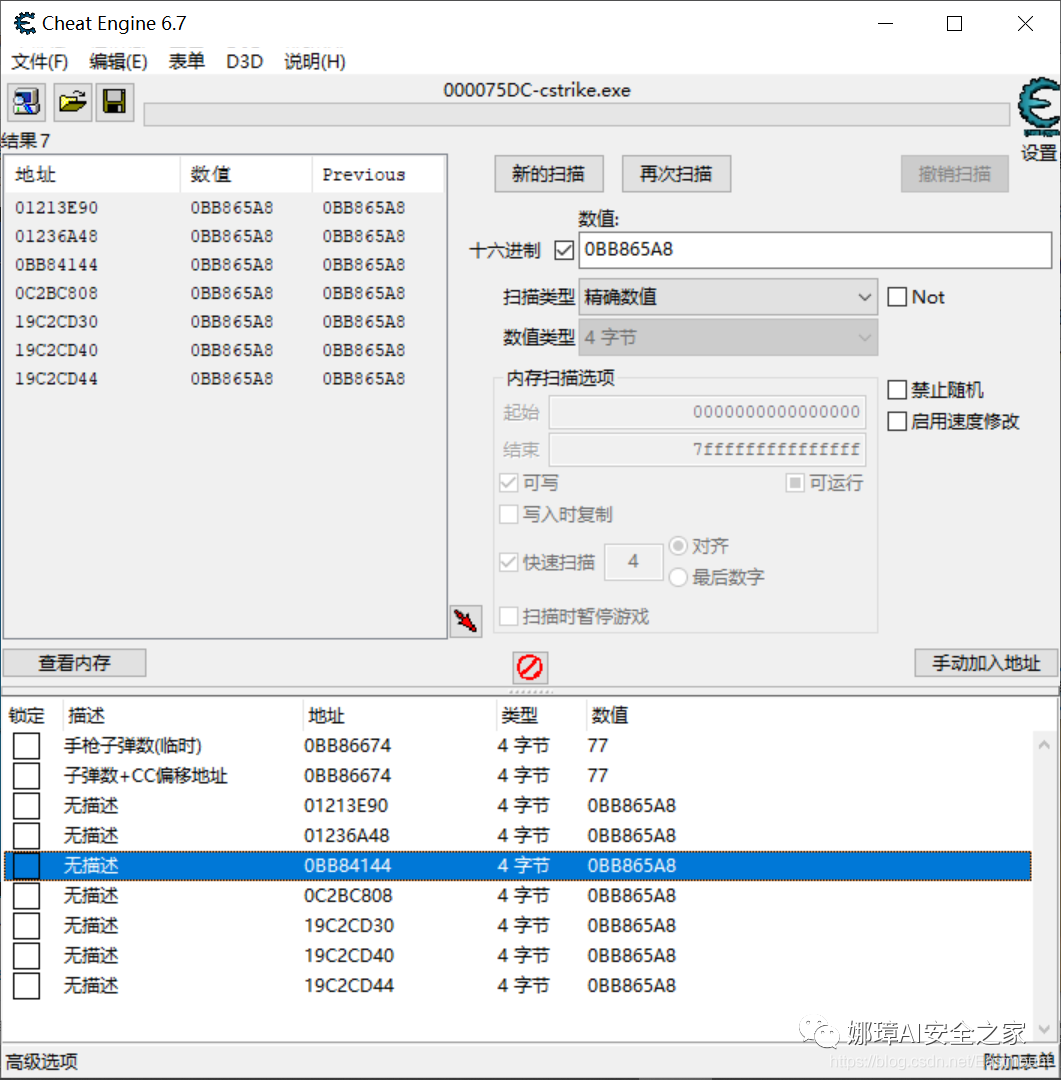
Task: Open the D3D menu
Action: 245,62
